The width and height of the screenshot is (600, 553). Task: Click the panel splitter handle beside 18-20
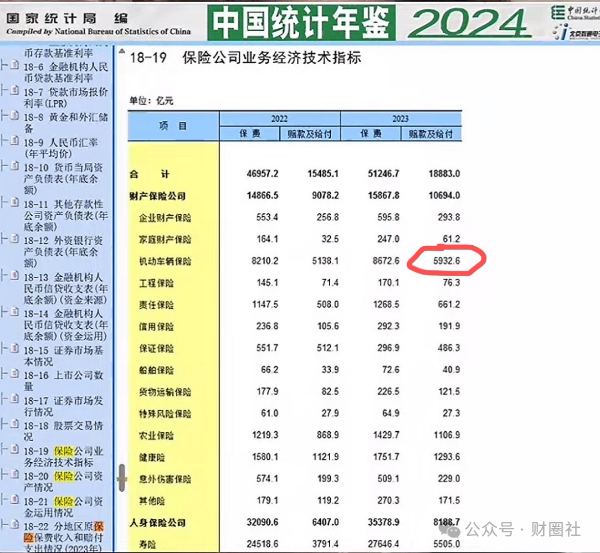(x=122, y=478)
